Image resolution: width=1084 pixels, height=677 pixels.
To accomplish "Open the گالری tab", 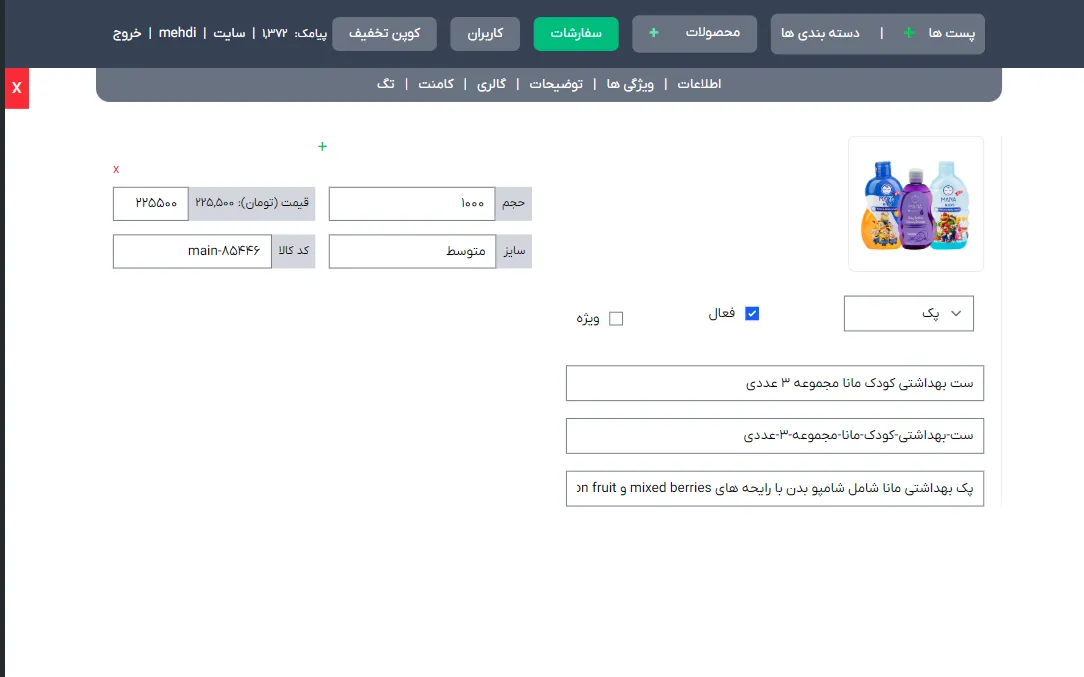I will (491, 84).
